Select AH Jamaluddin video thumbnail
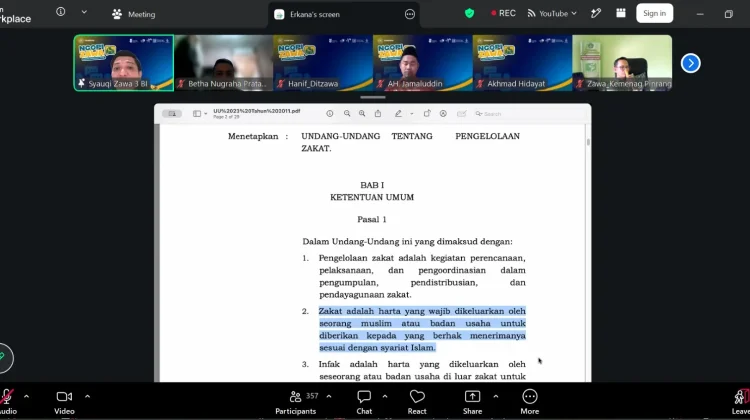This screenshot has width=750, height=420. click(423, 63)
